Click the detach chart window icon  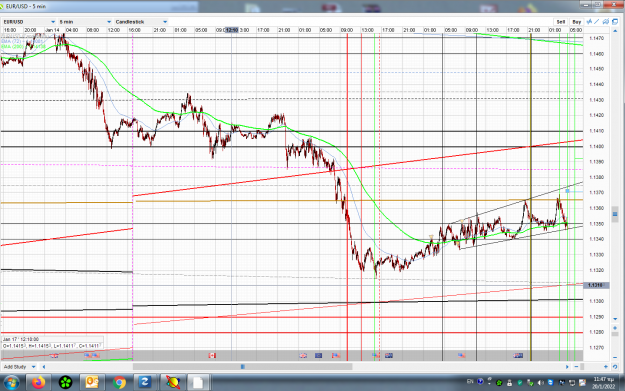point(615,22)
